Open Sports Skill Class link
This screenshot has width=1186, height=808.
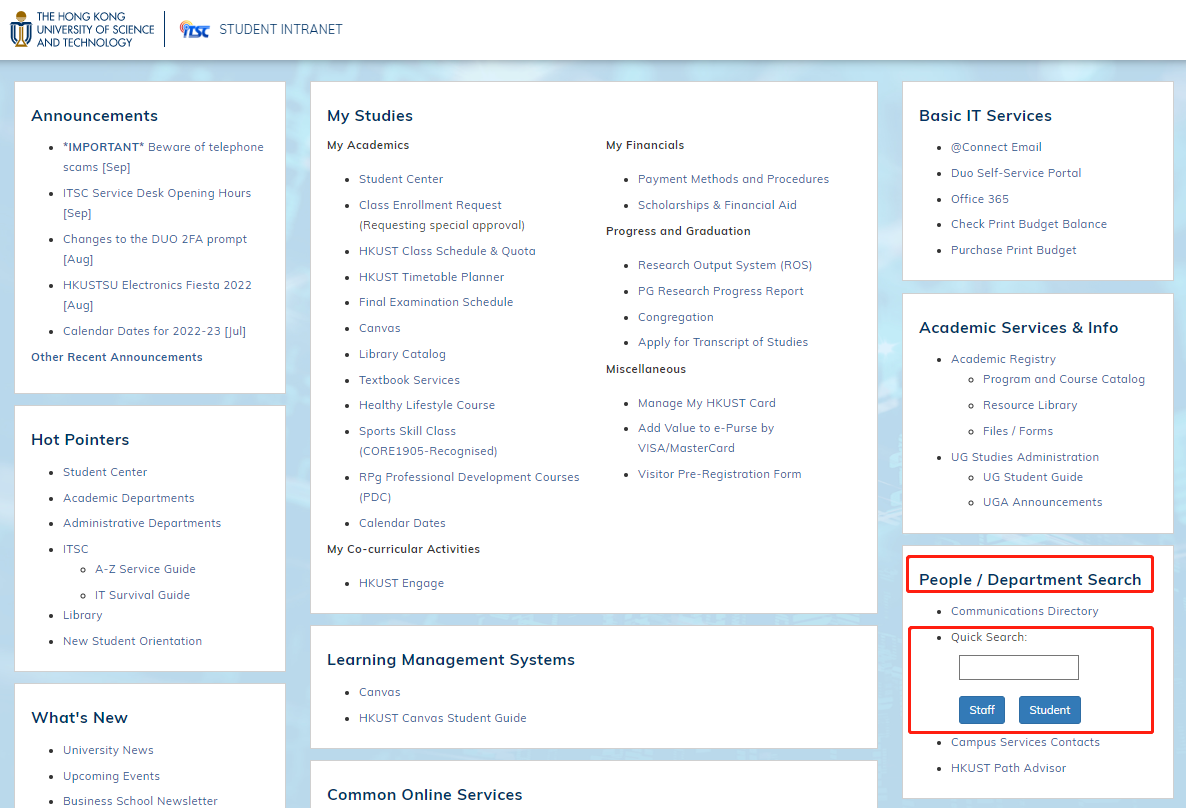[428, 440]
